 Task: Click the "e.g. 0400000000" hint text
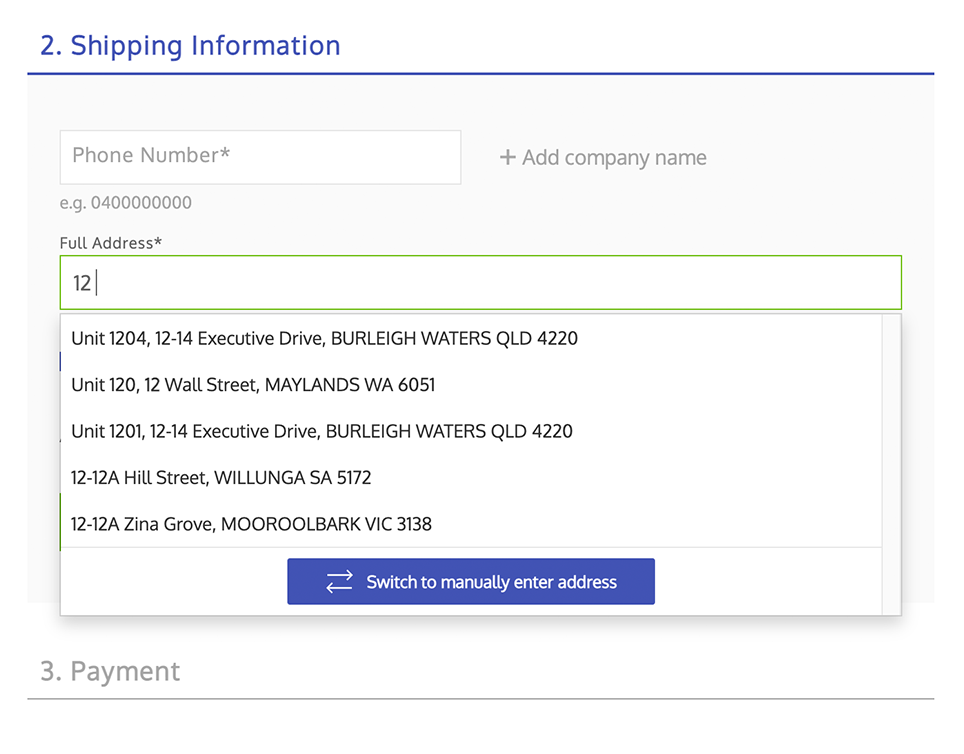pyautogui.click(x=126, y=203)
